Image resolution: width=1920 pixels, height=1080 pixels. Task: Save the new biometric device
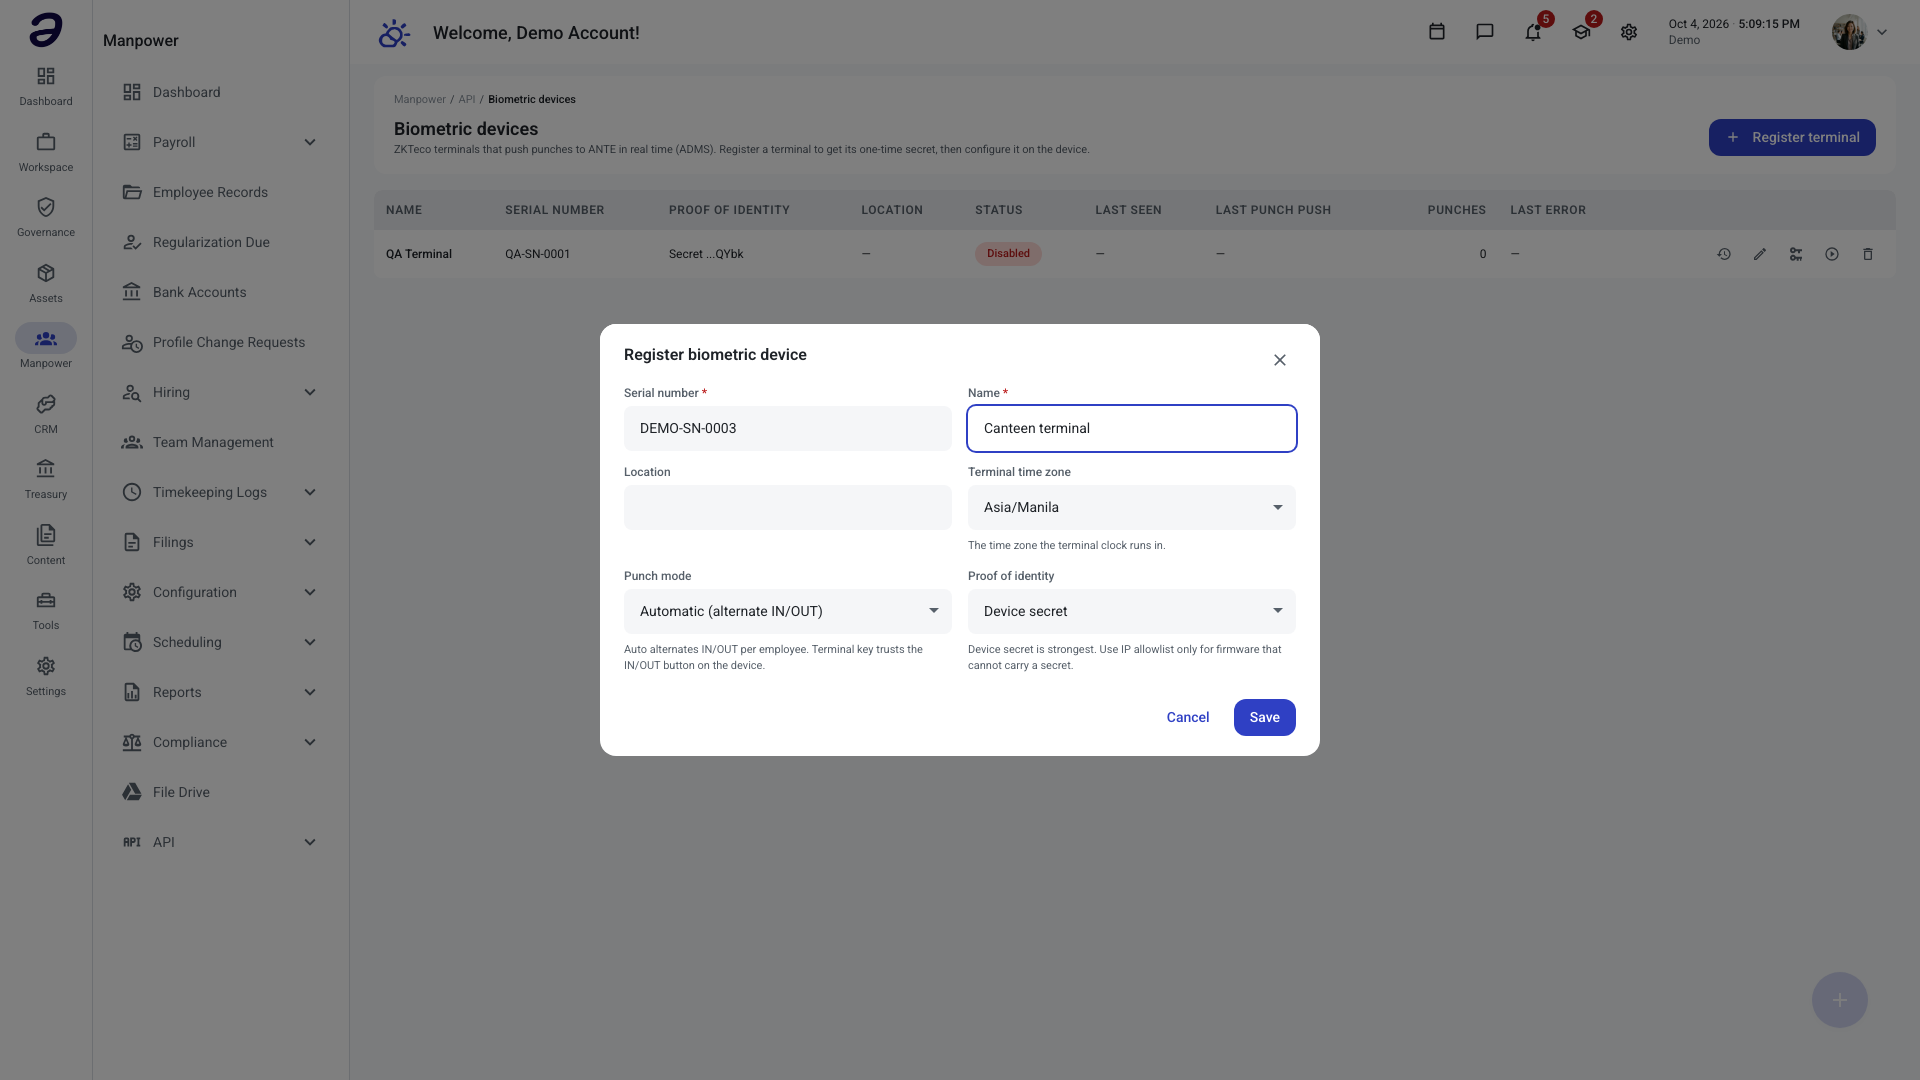tap(1264, 718)
